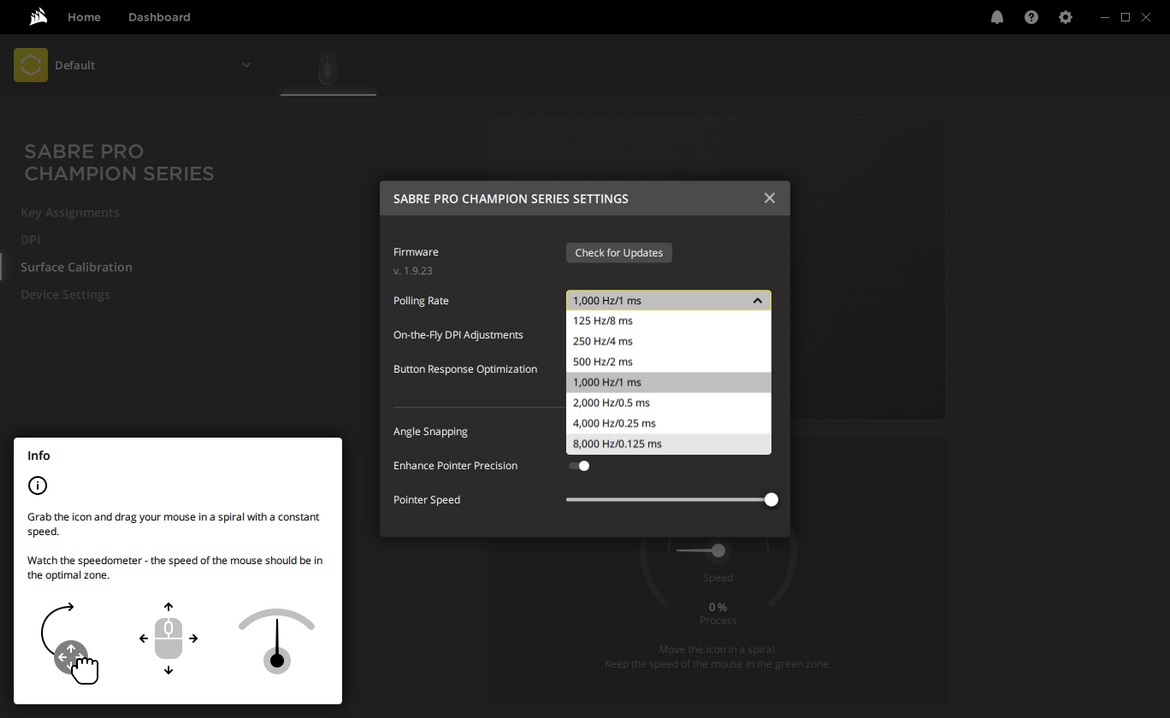The width and height of the screenshot is (1170, 718).
Task: Select Surface Calibration in sidebar
Action: point(76,267)
